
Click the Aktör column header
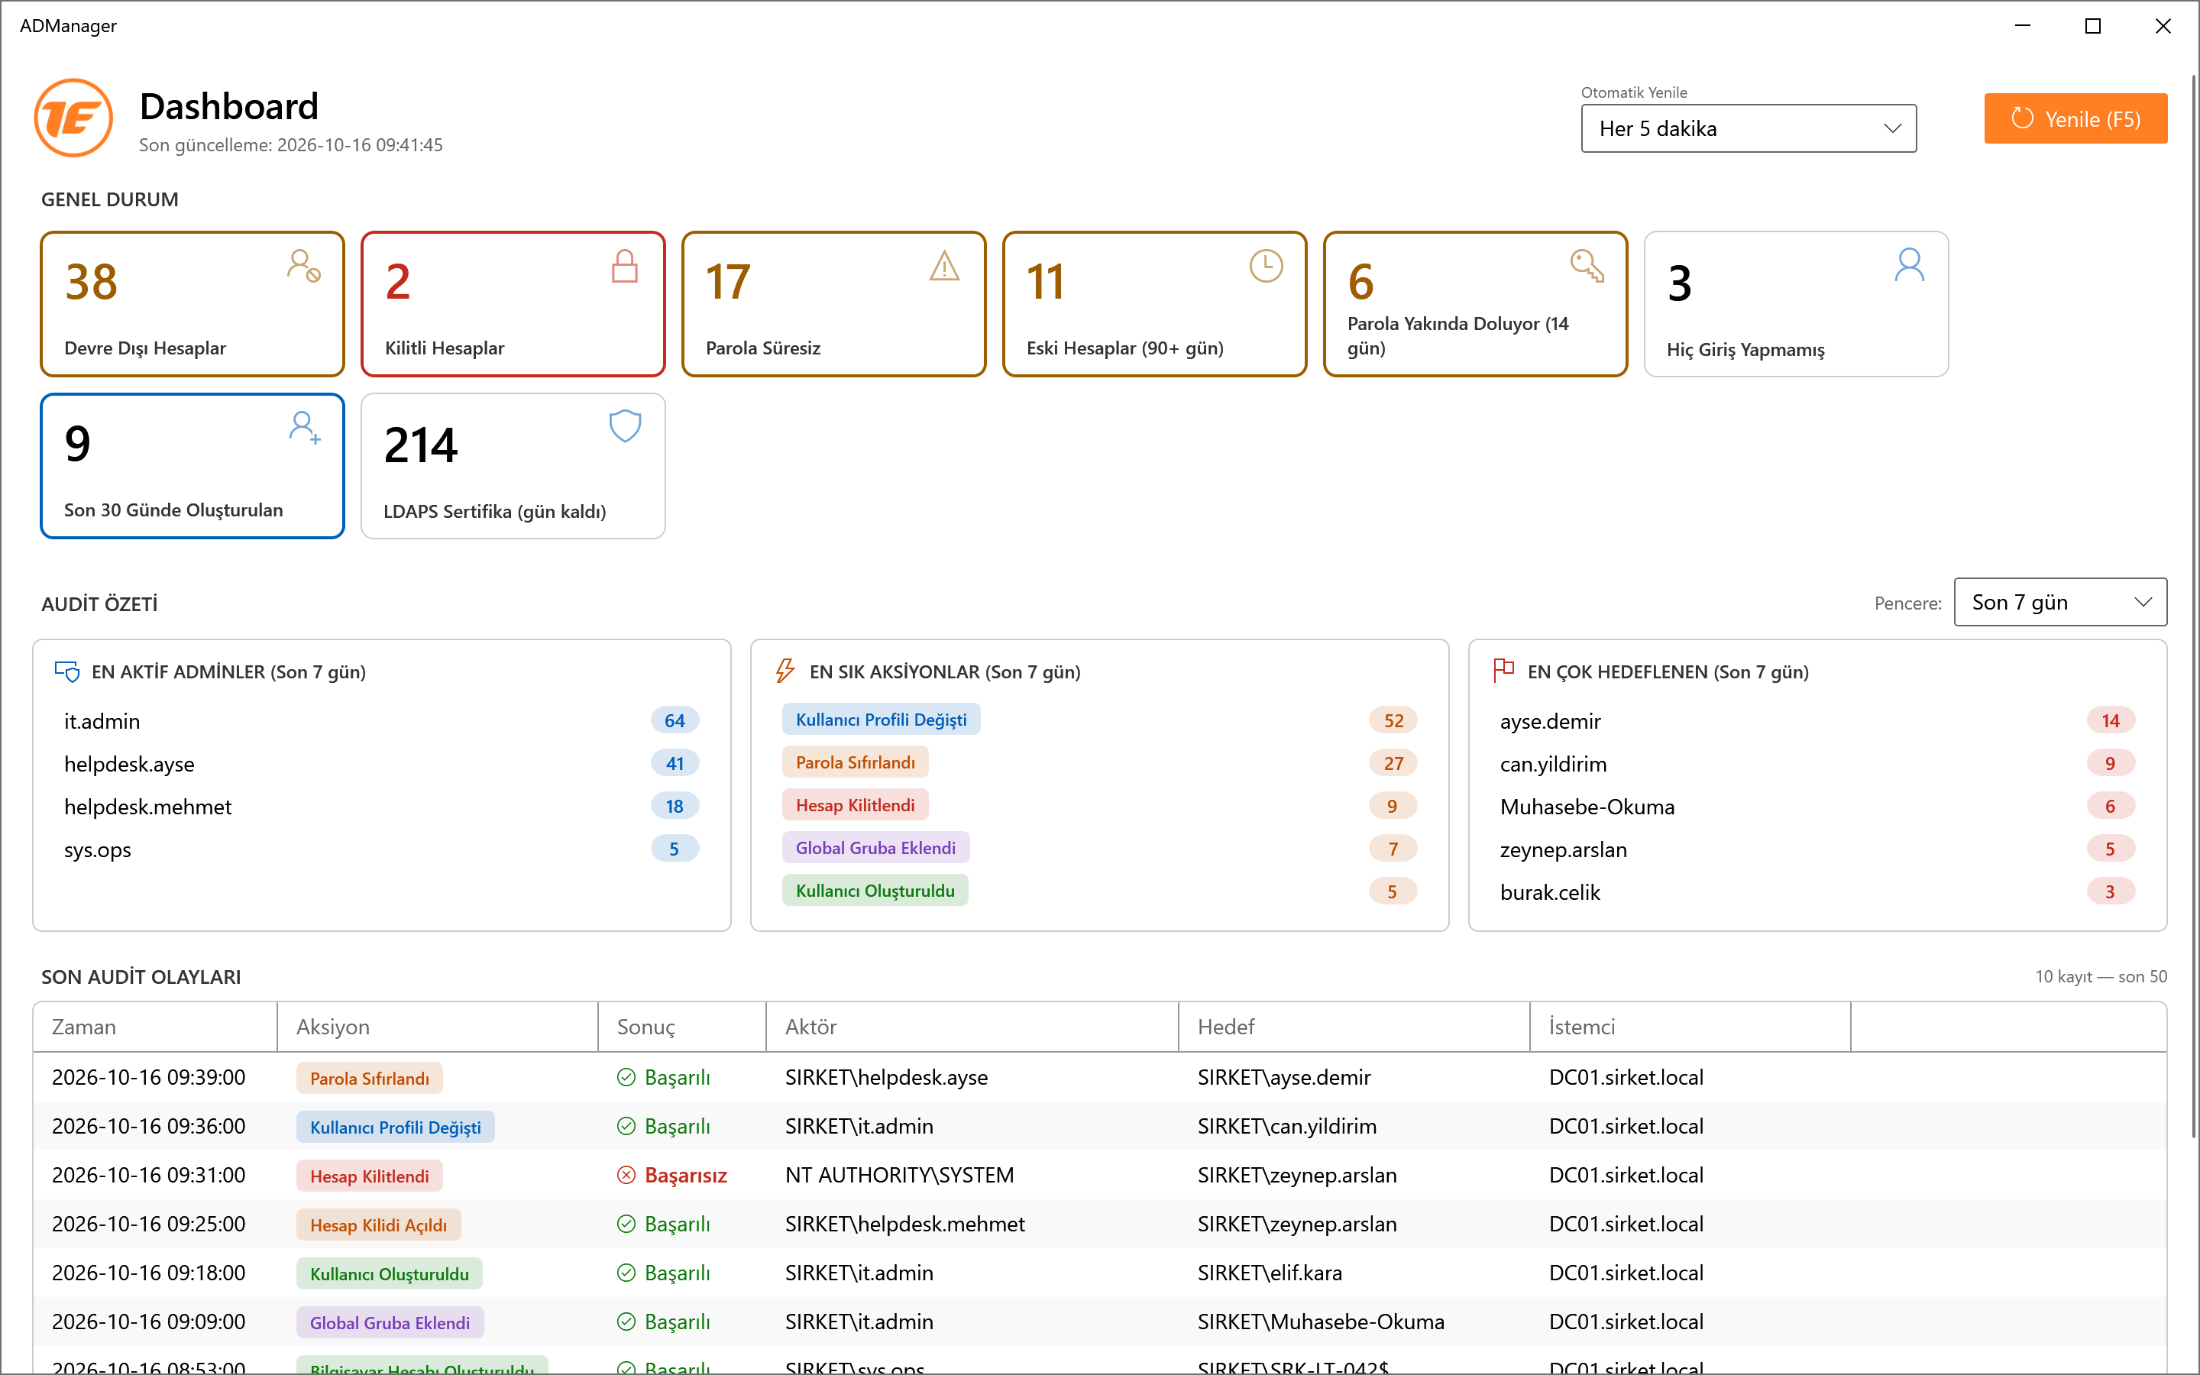click(972, 1027)
